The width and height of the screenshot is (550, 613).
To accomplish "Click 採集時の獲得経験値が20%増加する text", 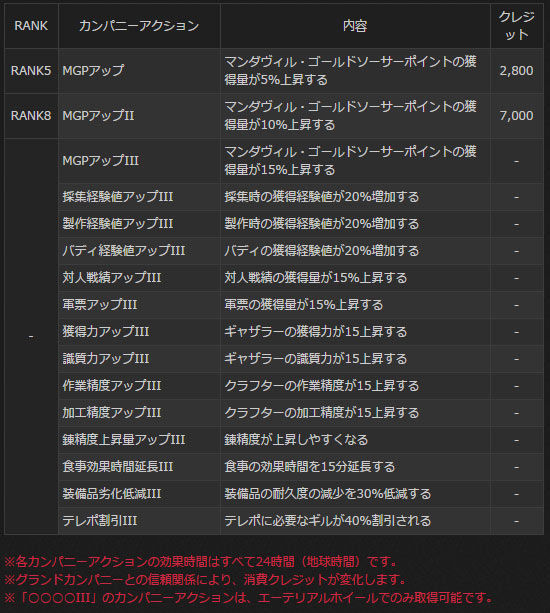I will click(x=322, y=197).
